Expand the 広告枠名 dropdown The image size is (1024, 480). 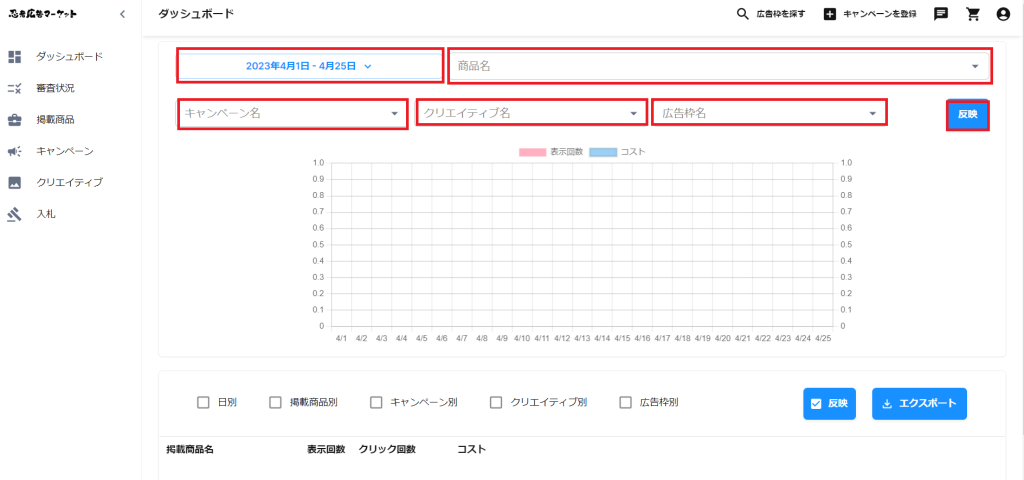coord(769,113)
